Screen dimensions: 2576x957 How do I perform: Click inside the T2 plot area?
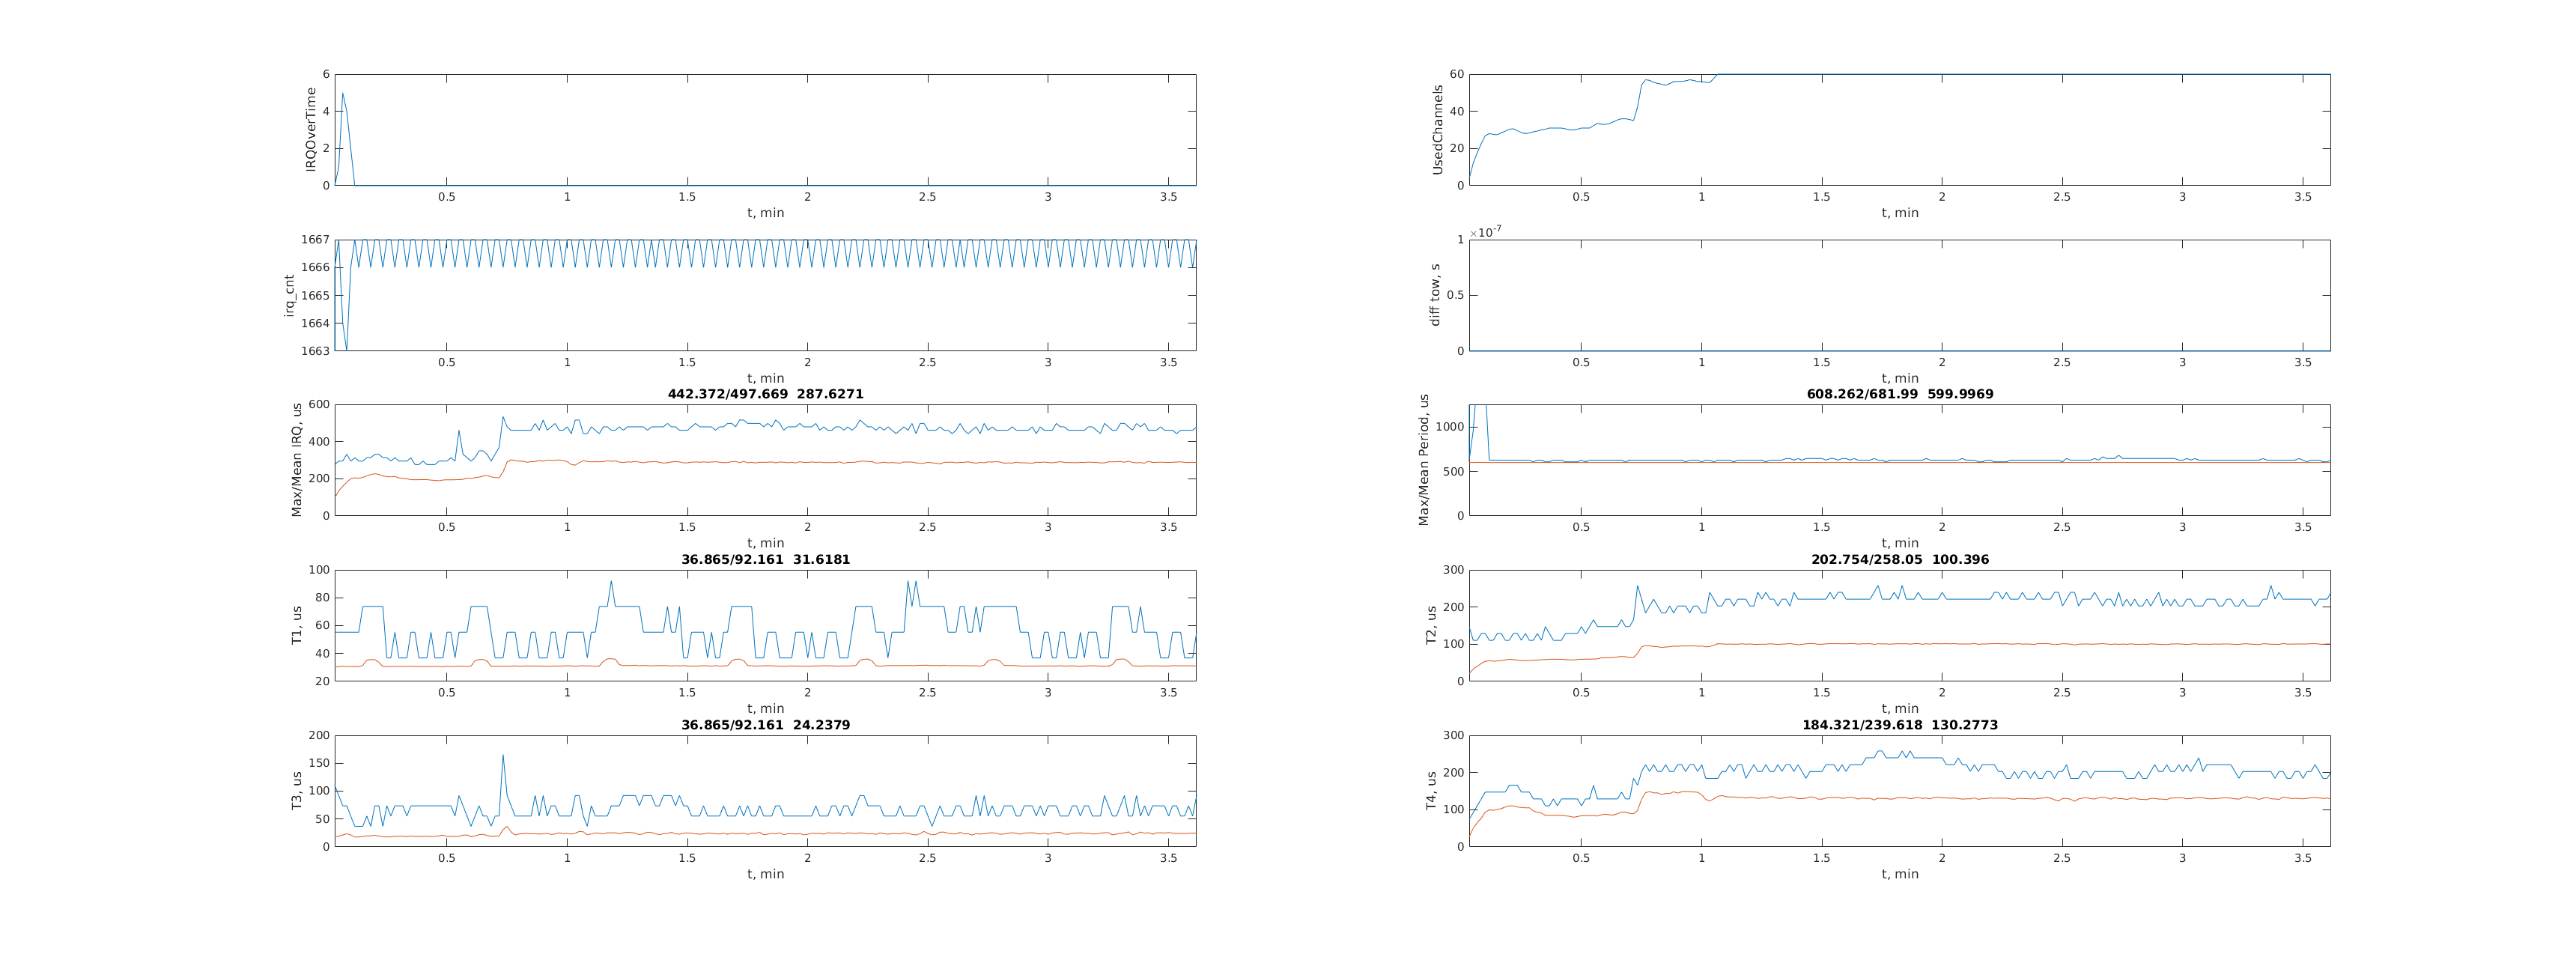1900,625
